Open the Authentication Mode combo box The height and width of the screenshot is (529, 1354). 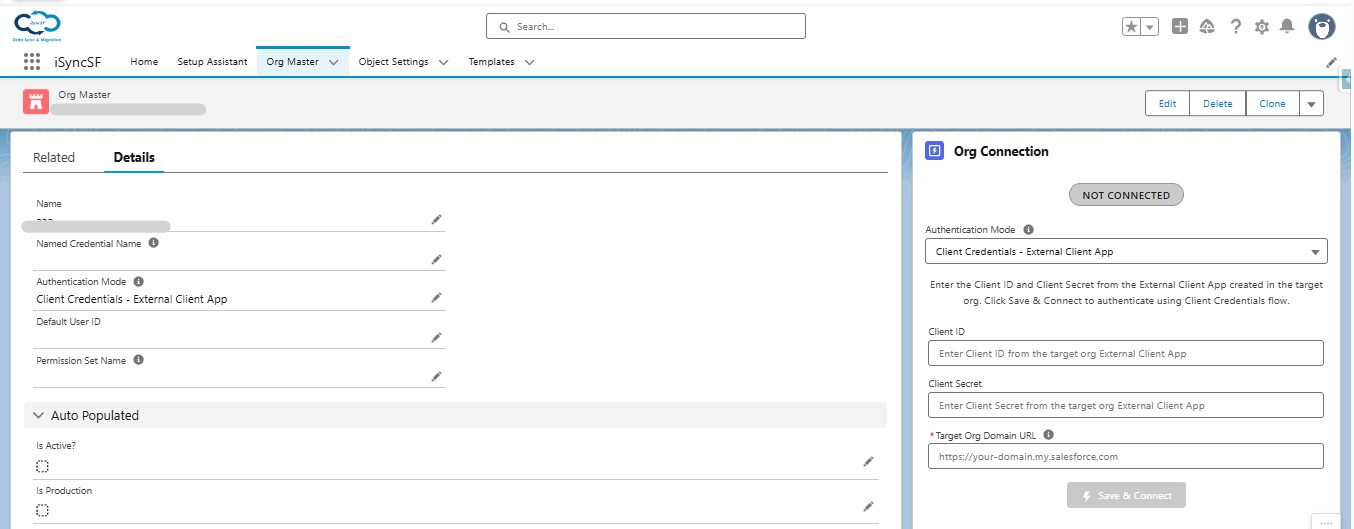[x=1126, y=252]
